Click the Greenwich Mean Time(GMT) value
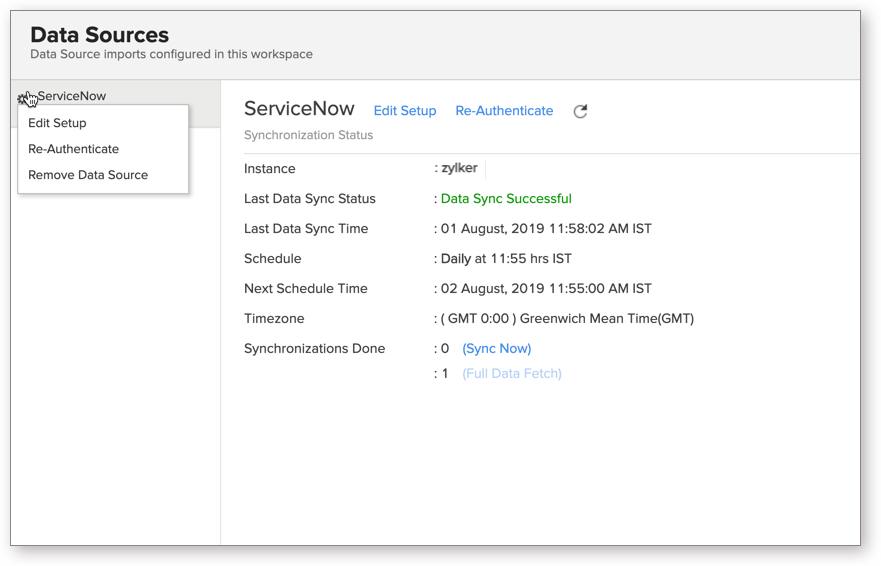The width and height of the screenshot is (881, 566). (567, 319)
